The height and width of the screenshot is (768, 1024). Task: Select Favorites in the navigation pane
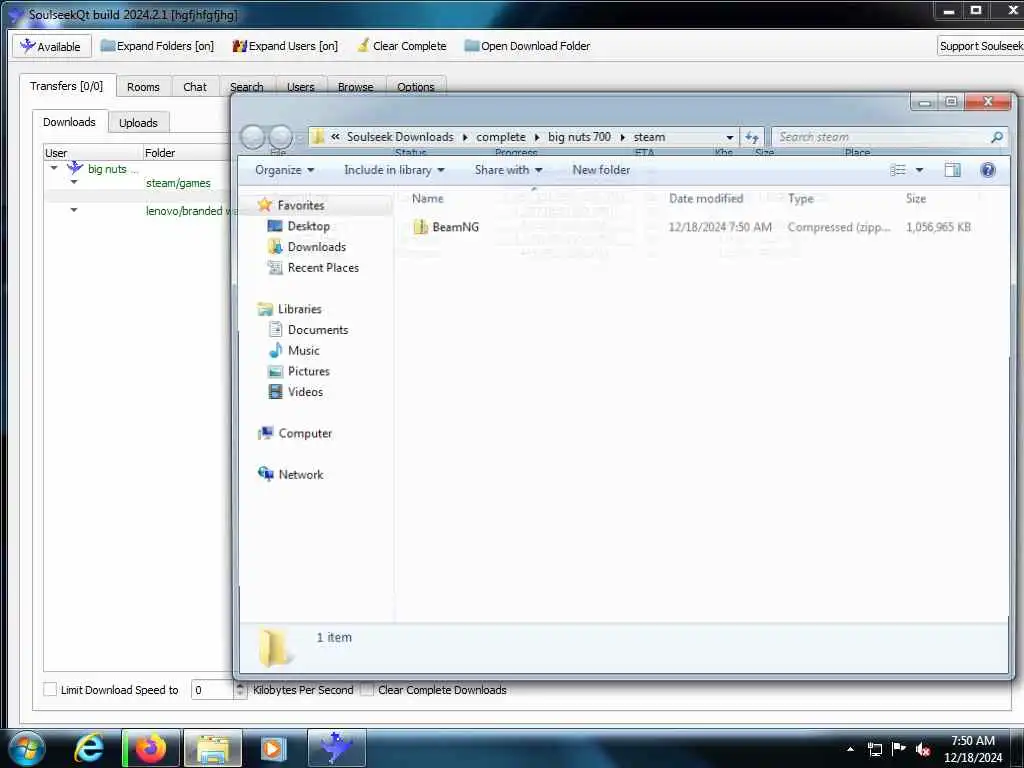pos(300,205)
